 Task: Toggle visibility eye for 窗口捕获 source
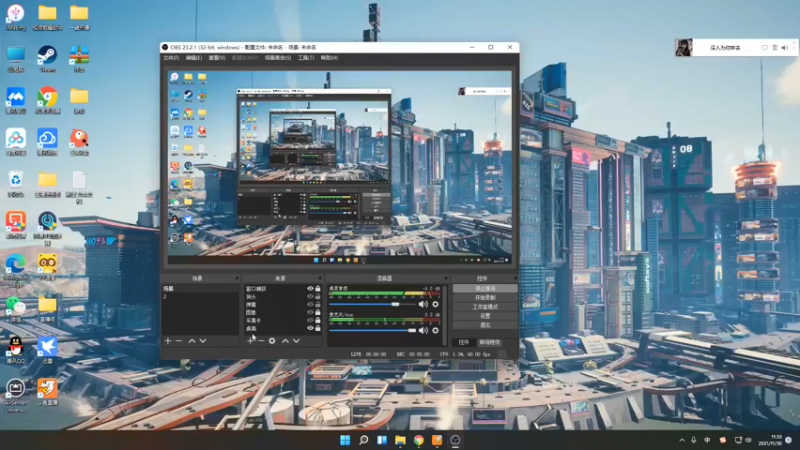(310, 289)
